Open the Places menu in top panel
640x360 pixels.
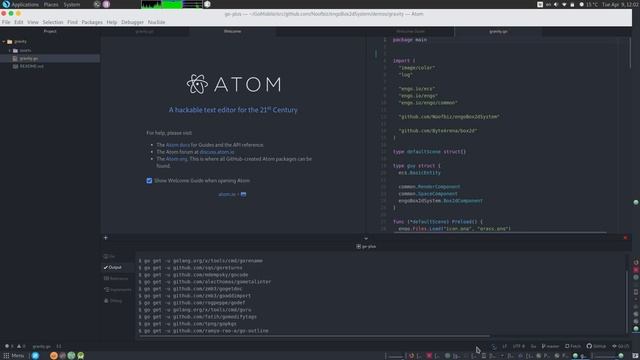point(51,4)
